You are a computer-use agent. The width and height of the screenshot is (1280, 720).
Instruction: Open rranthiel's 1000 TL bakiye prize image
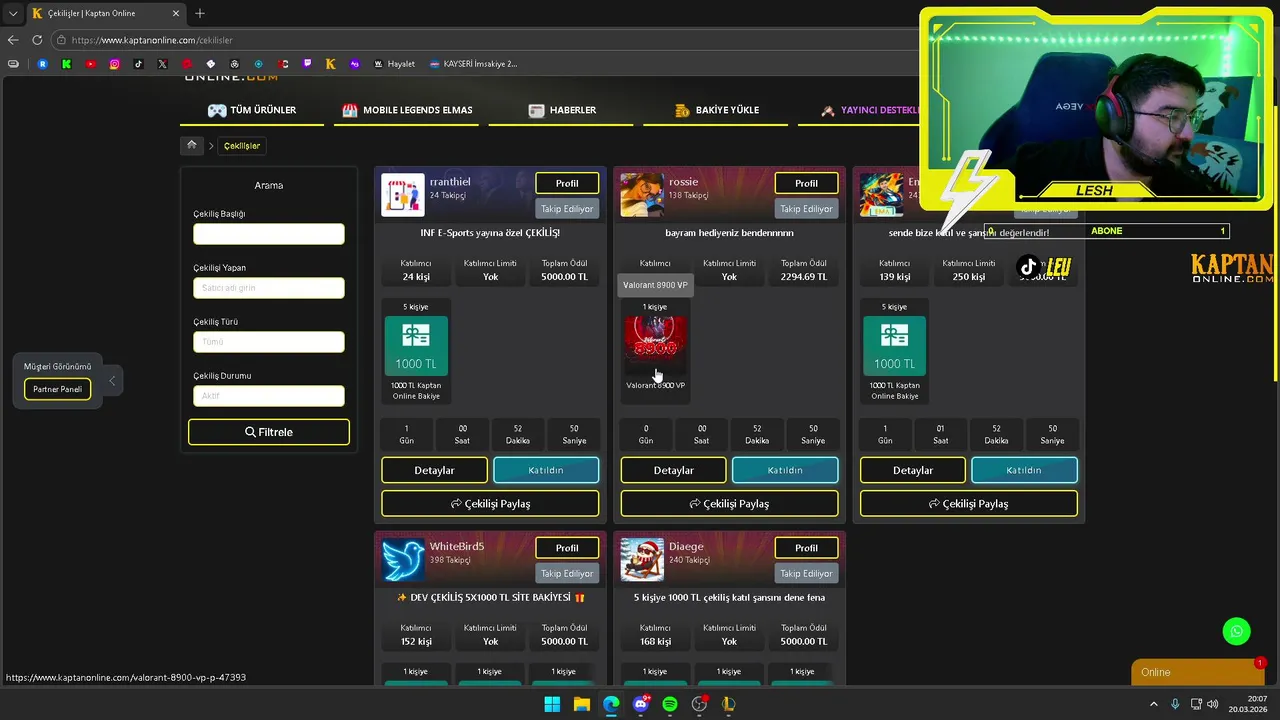coord(416,345)
